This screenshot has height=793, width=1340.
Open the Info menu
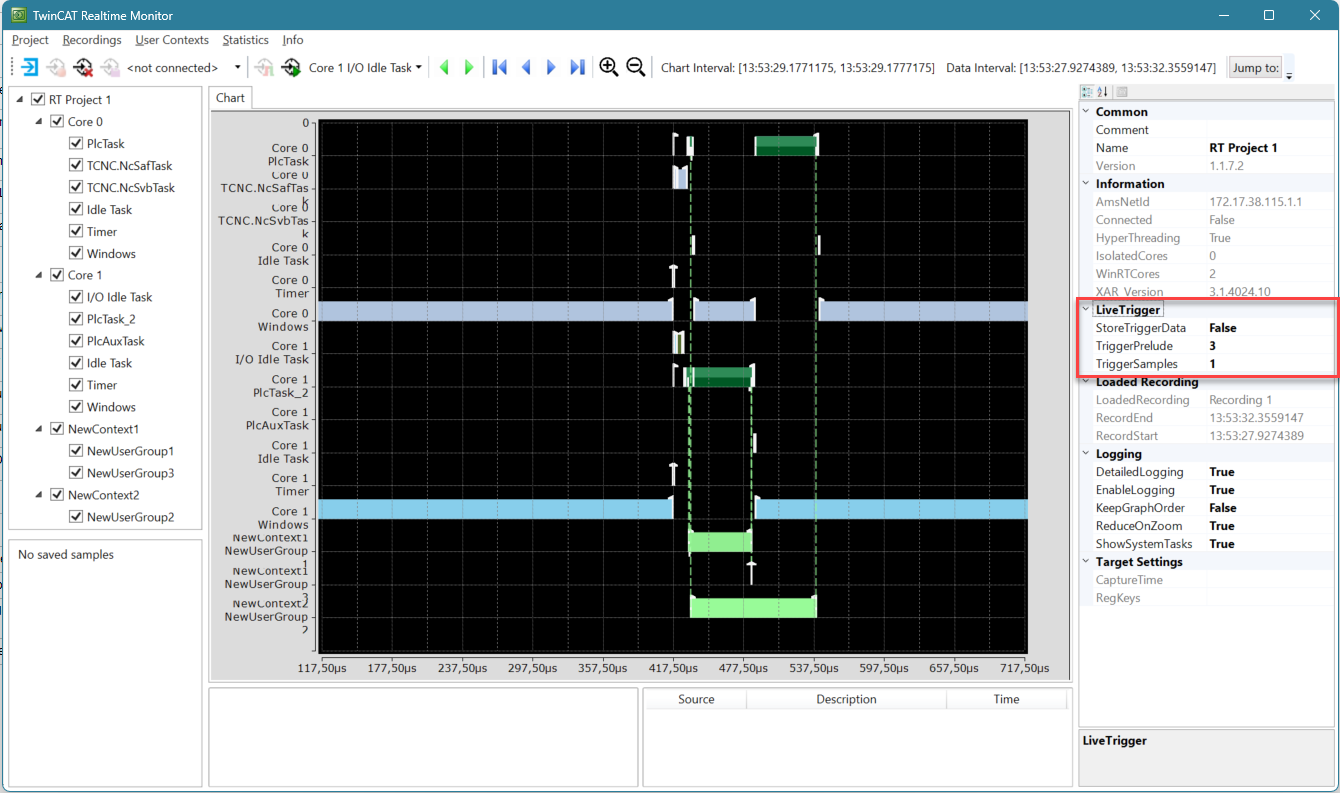(x=293, y=40)
